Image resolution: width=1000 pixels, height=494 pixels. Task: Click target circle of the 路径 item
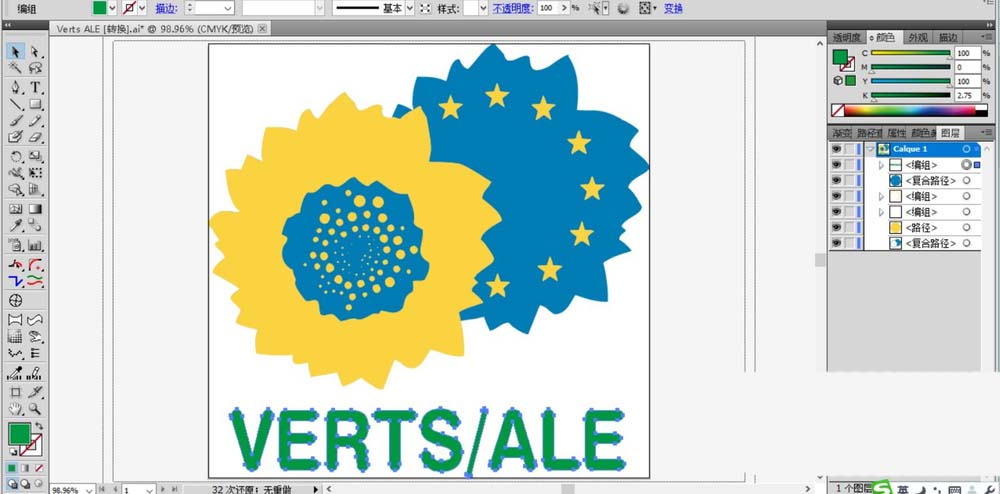(966, 228)
